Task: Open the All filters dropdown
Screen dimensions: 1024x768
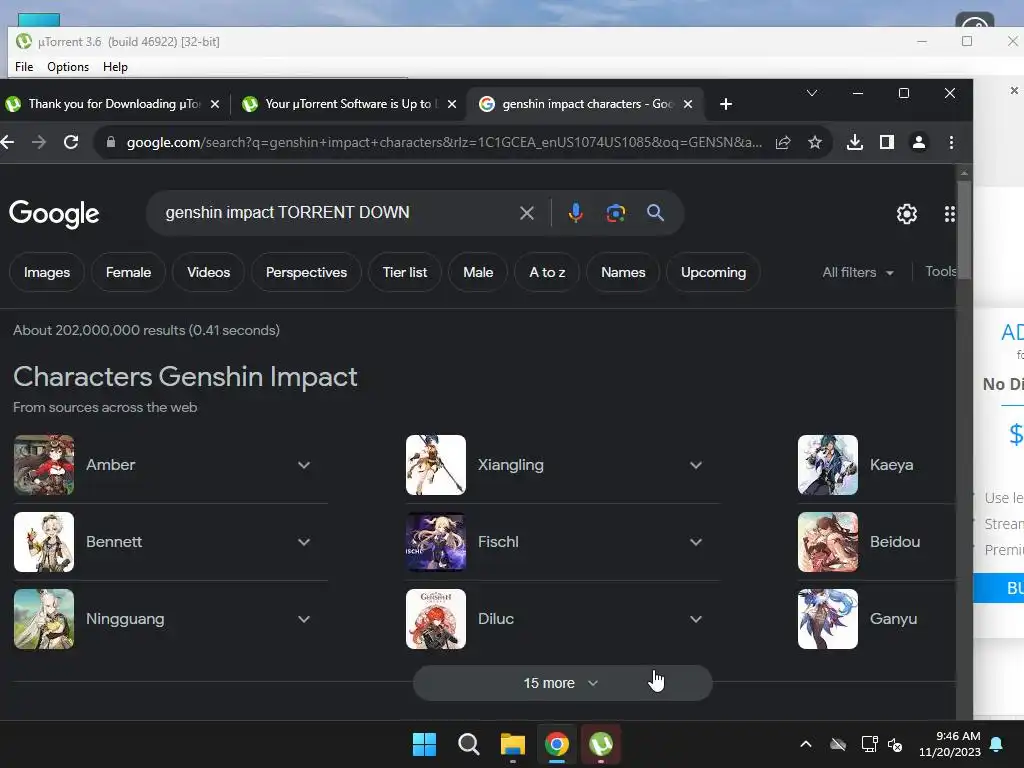Action: point(857,272)
